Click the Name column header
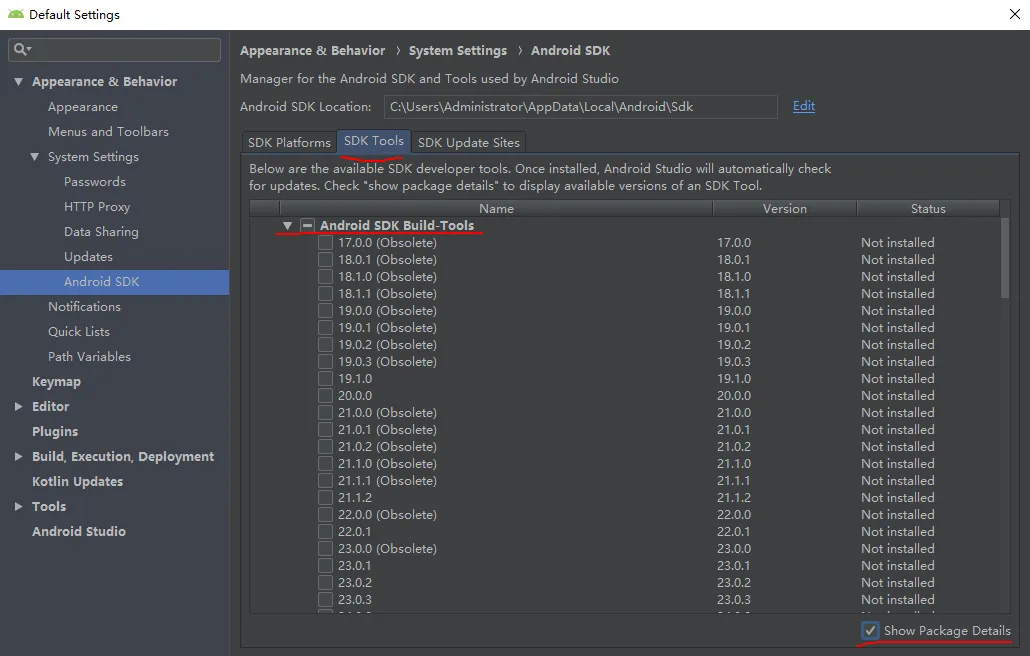Viewport: 1030px width, 656px height. [x=496, y=208]
